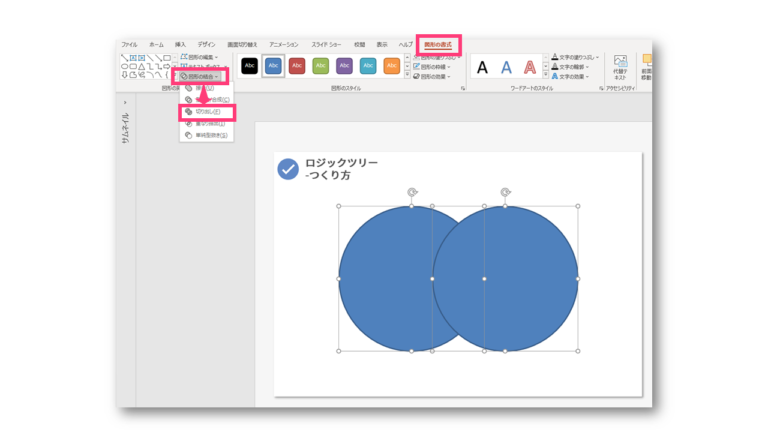Apply the blue Abc shape style
This screenshot has width=768, height=432.
coord(273,66)
